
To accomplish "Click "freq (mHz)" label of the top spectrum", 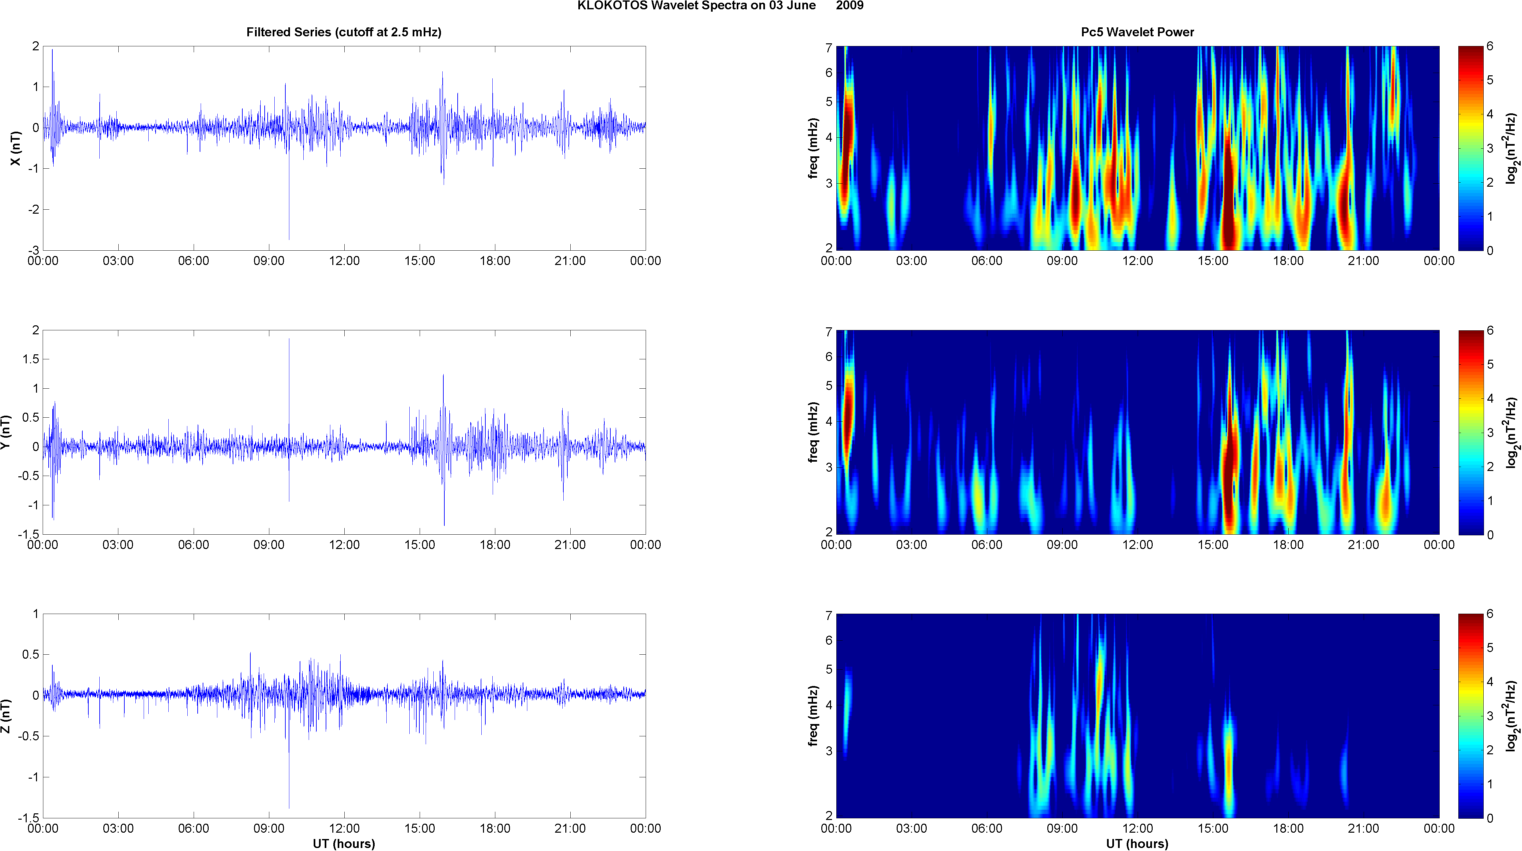I will (814, 148).
